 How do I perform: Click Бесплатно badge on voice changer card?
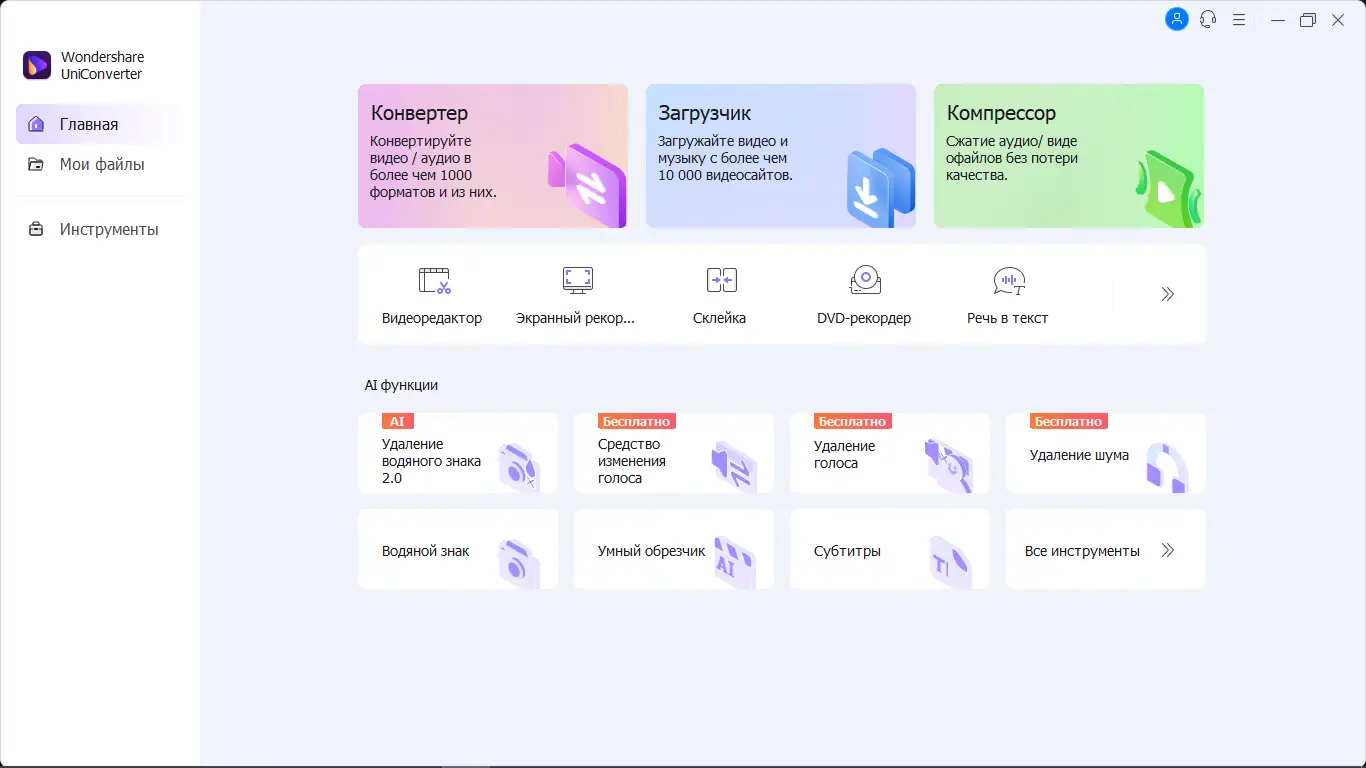click(x=636, y=421)
